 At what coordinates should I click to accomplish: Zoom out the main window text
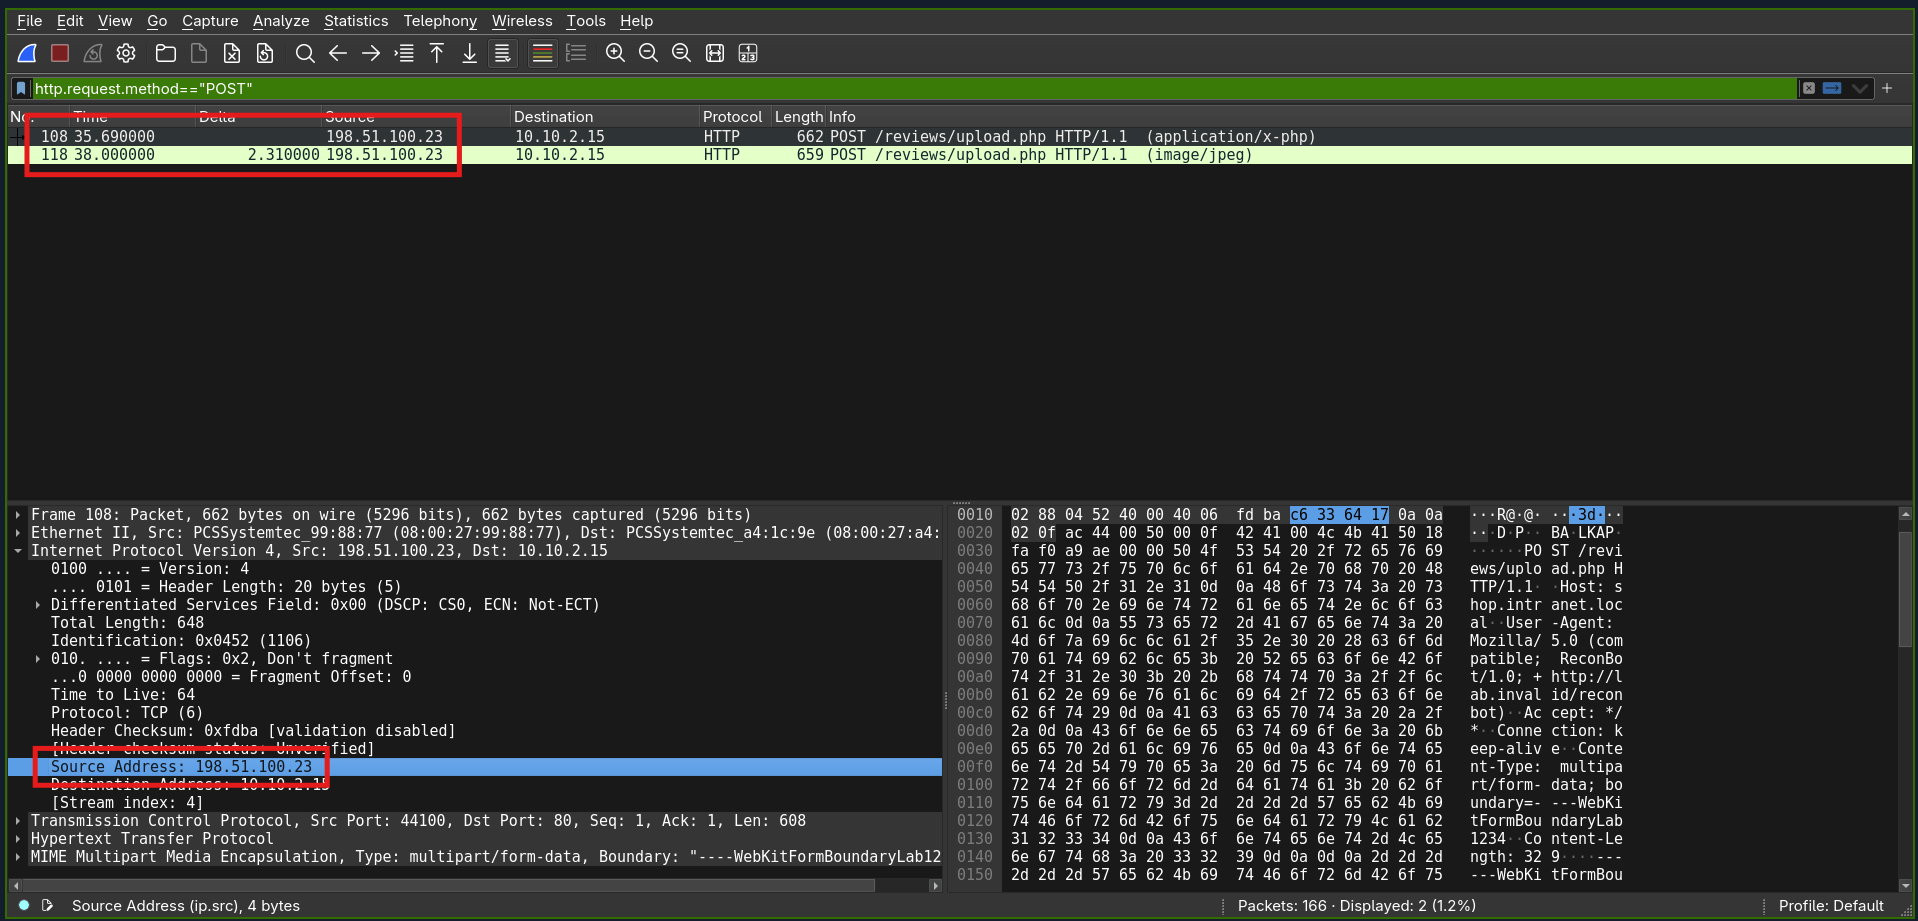click(648, 54)
